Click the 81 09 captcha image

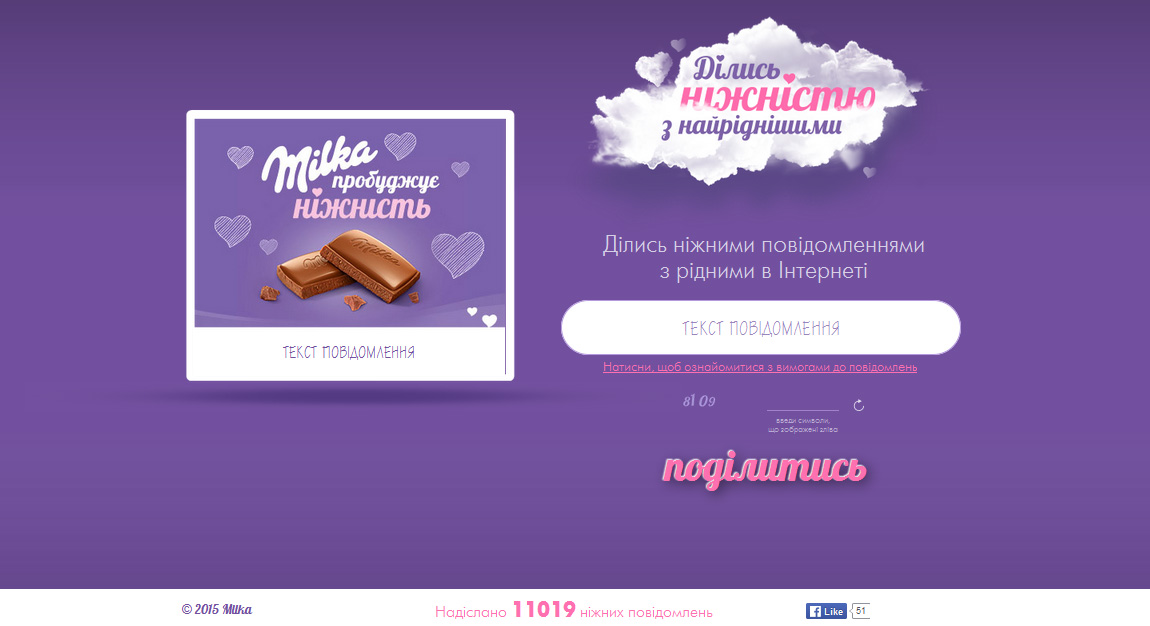699,401
